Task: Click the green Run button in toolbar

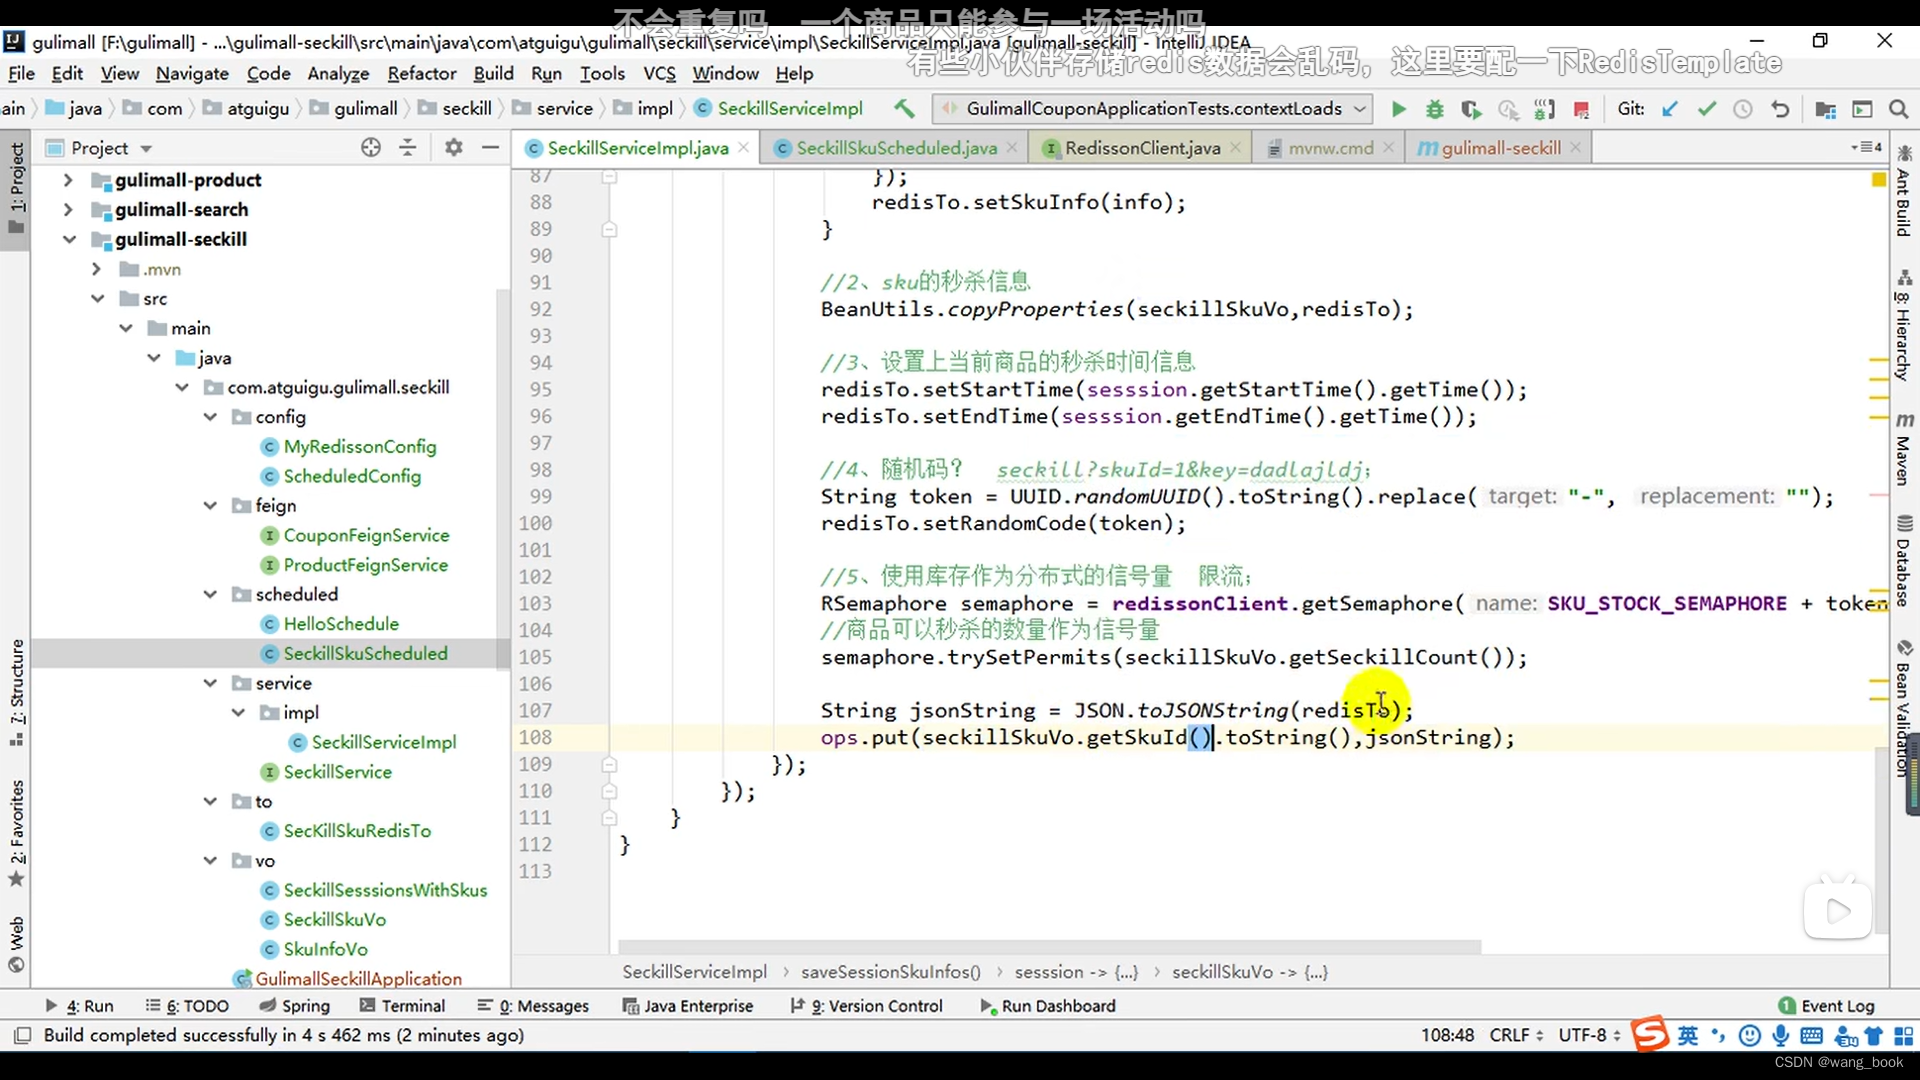Action: point(1398,109)
